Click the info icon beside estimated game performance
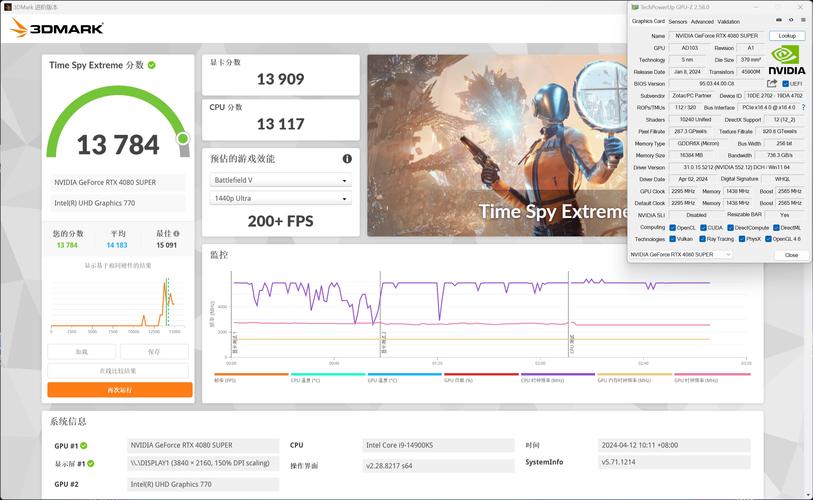This screenshot has width=813, height=500. pos(347,159)
